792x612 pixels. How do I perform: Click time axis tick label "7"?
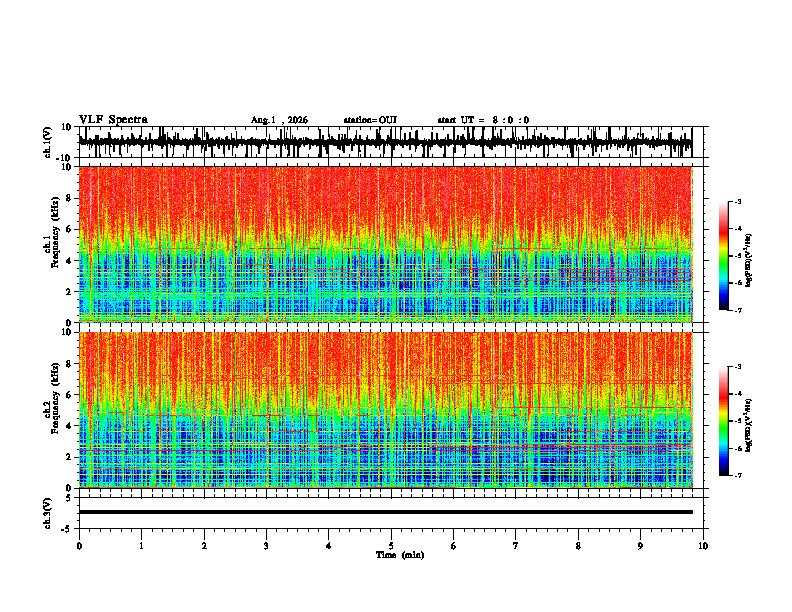coord(516,546)
